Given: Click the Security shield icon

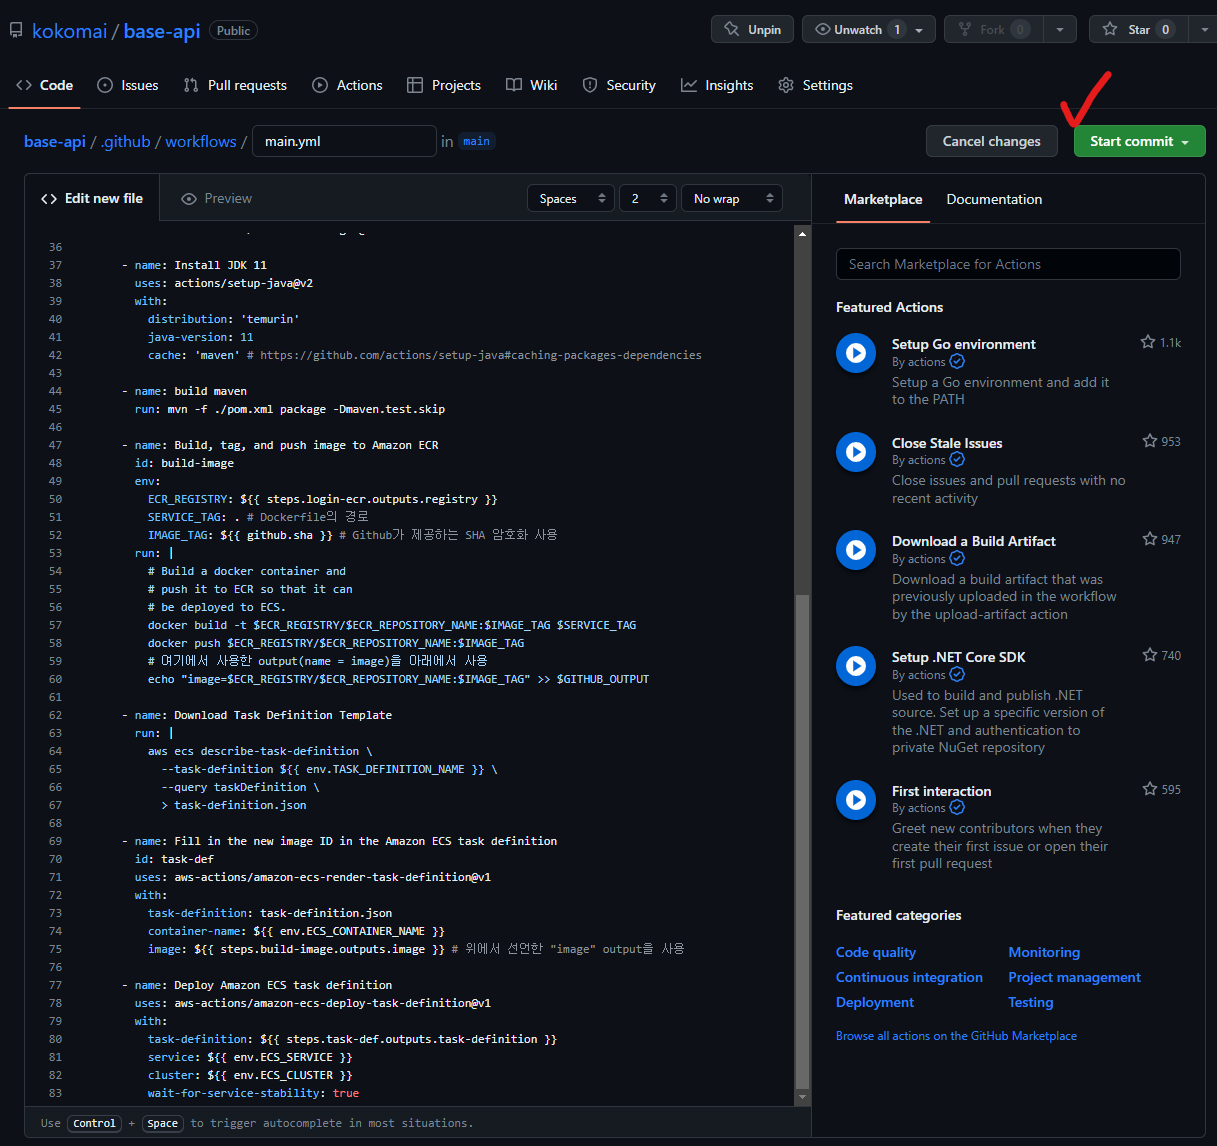Looking at the screenshot, I should coord(590,85).
